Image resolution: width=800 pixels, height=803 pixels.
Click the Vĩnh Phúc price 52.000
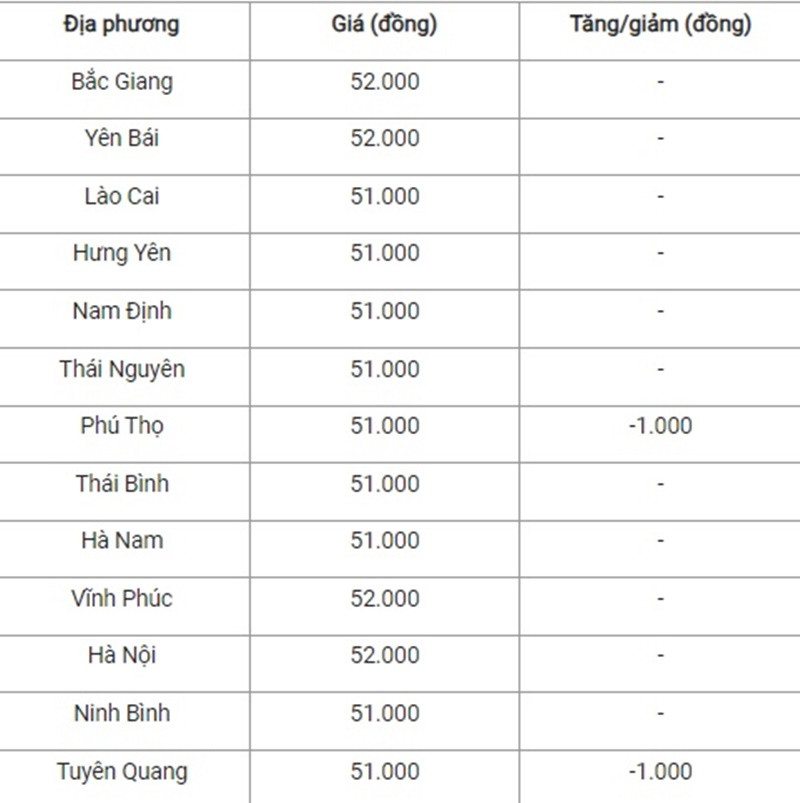pos(385,598)
